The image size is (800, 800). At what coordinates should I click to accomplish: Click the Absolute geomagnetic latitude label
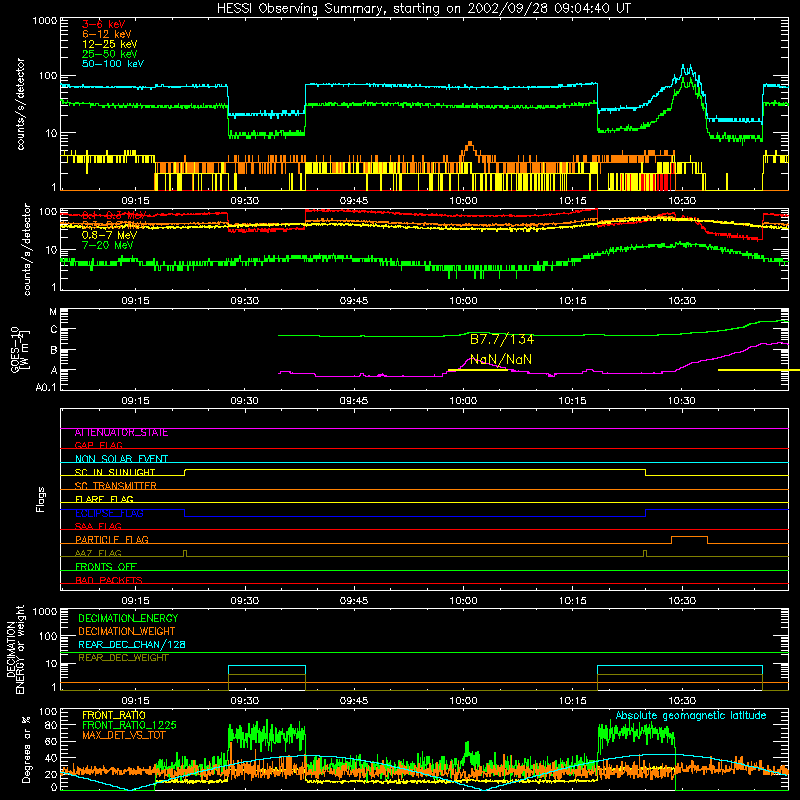[691, 716]
